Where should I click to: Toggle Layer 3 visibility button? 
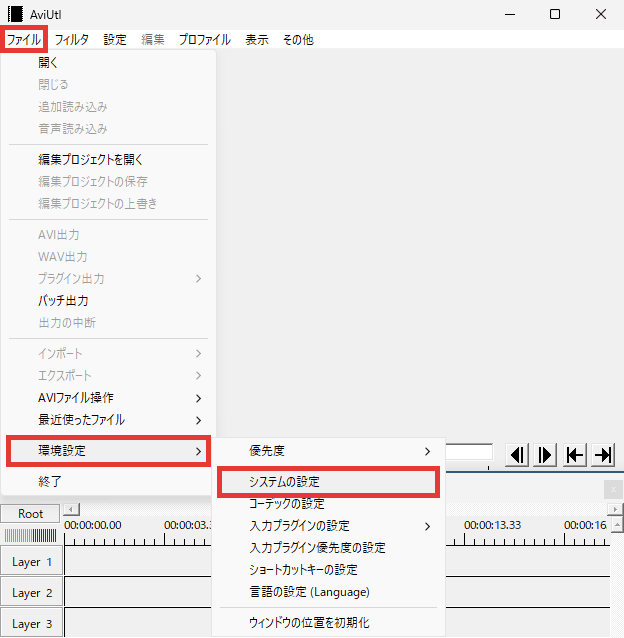click(32, 624)
